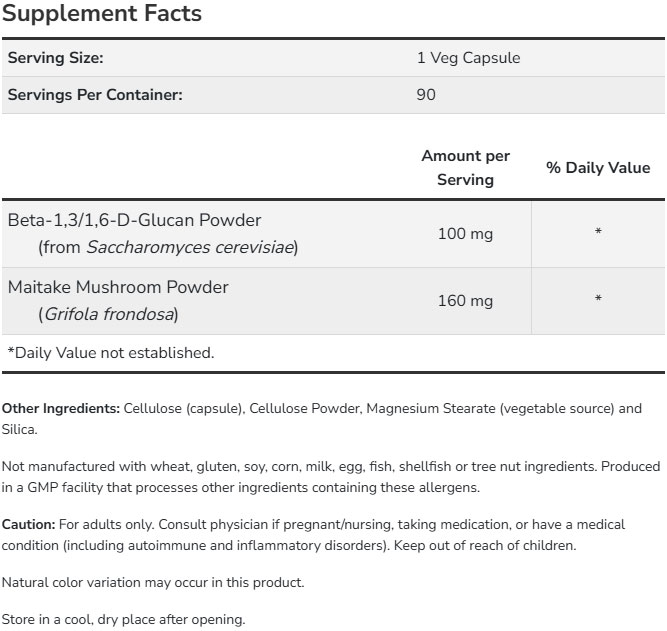667x631 pixels.
Task: Click the Other Ingredients bold label
Action: coord(60,409)
